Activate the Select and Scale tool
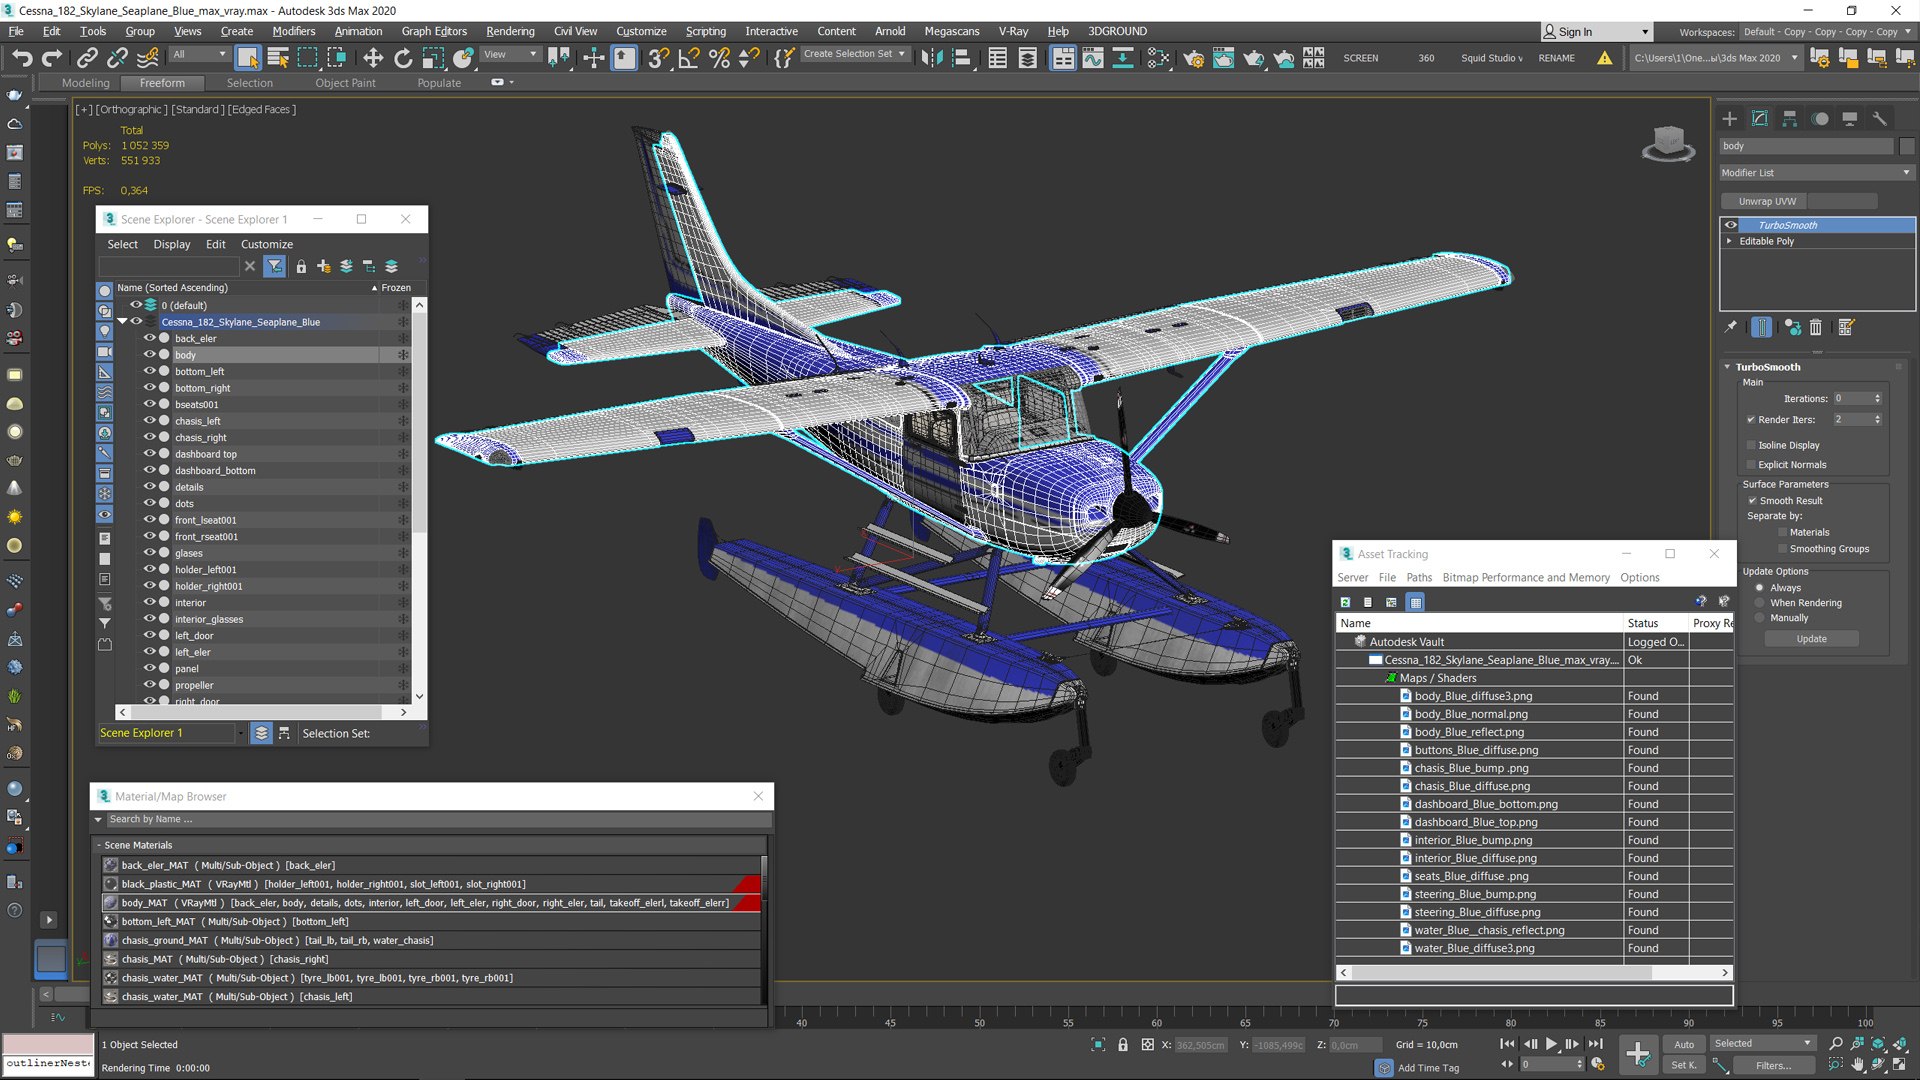 point(433,58)
